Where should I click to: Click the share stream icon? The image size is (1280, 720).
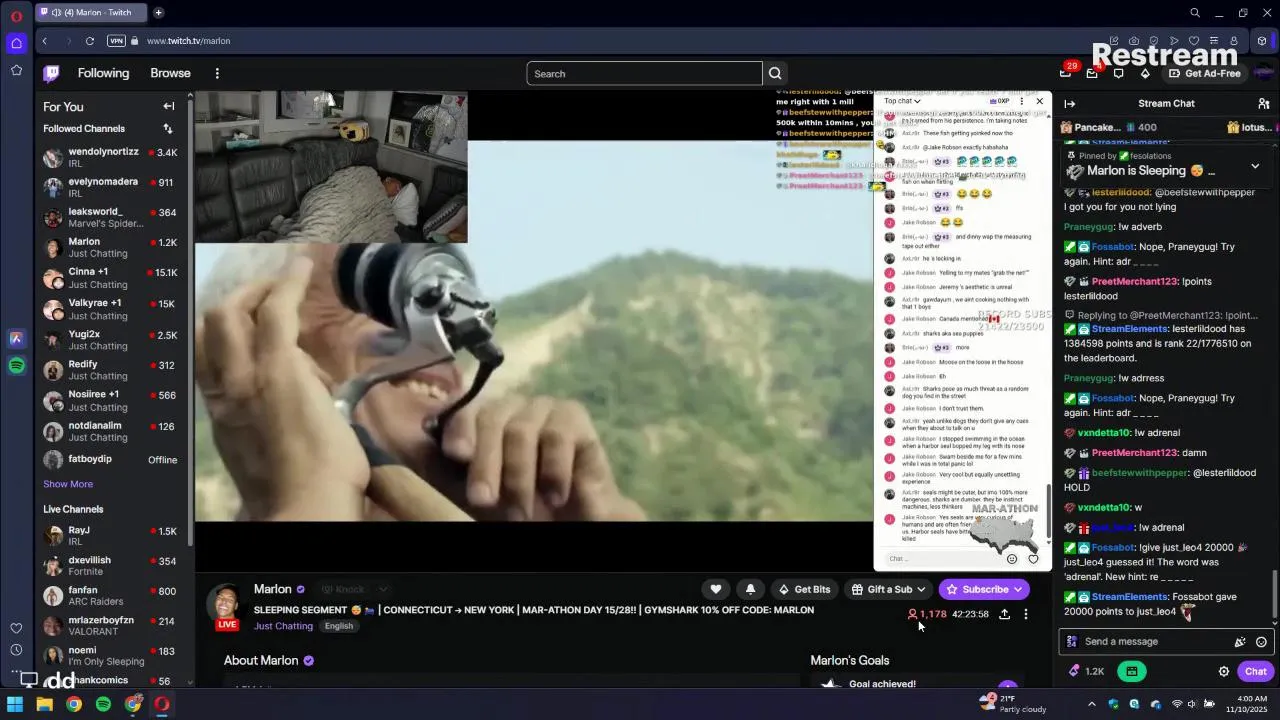coord(1004,614)
